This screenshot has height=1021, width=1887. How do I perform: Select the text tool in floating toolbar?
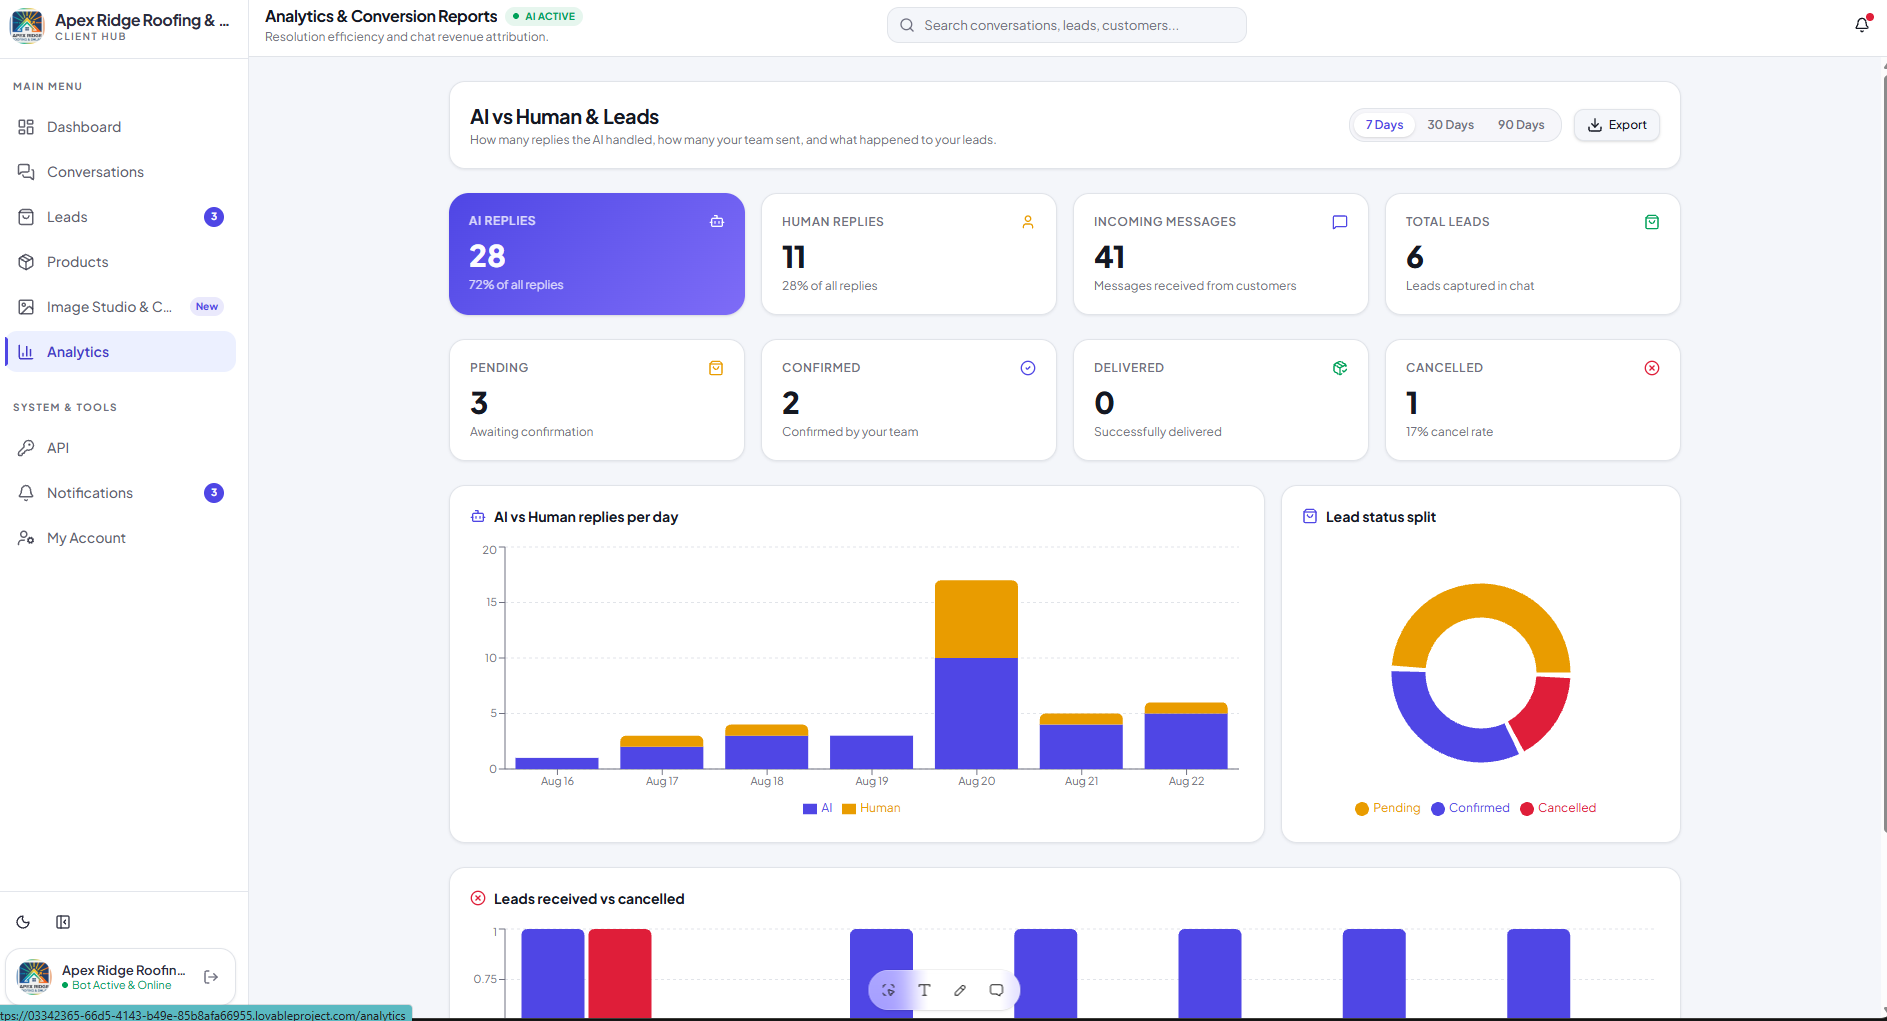tap(924, 990)
